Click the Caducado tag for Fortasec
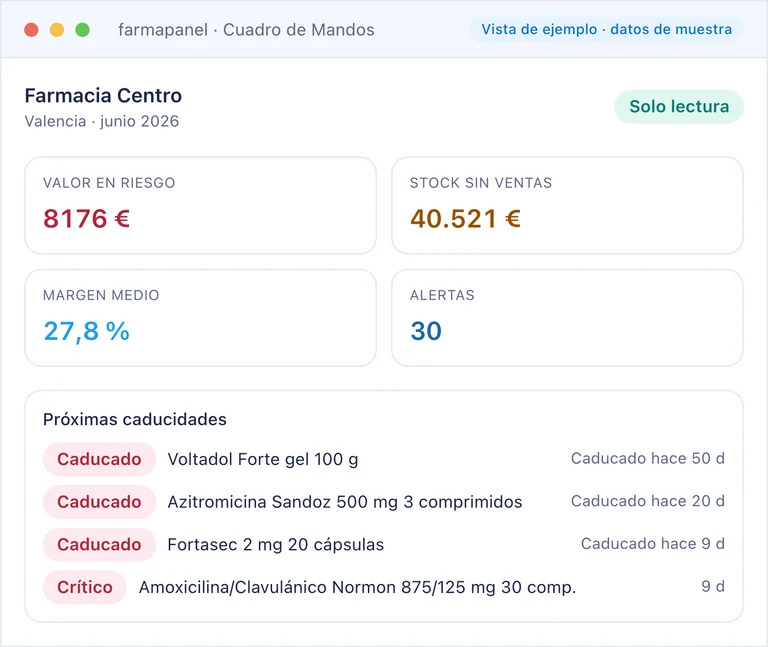768x647 pixels. click(x=99, y=544)
